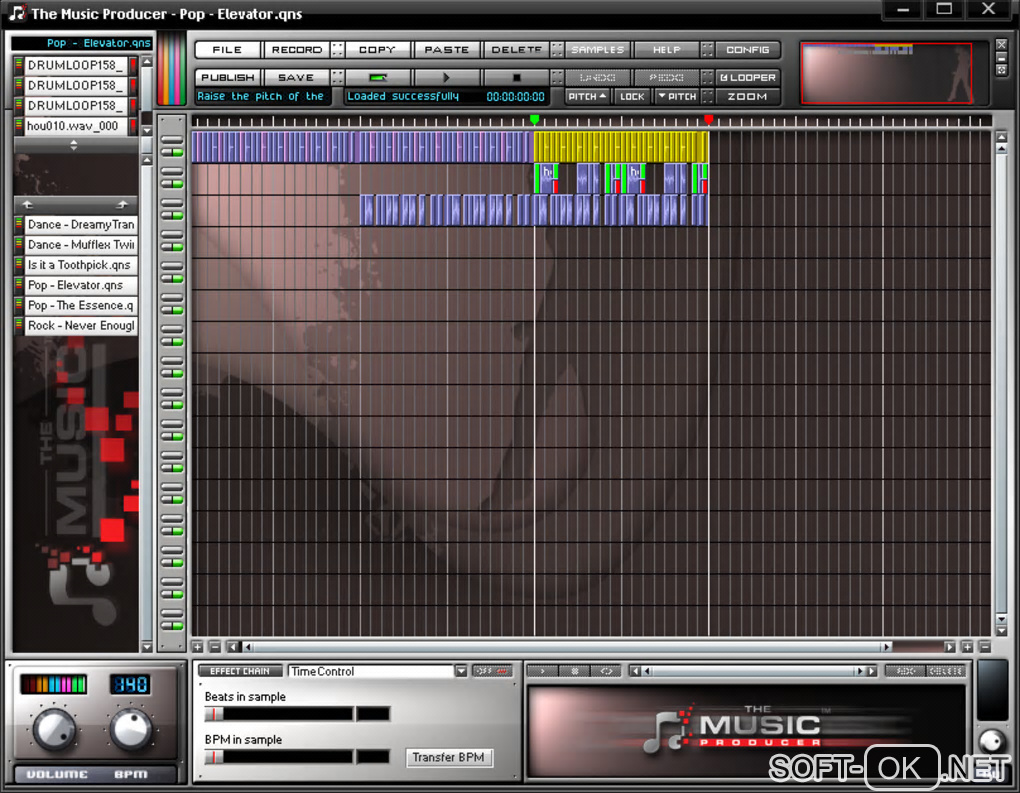Click the horizontal timeline scrollbar
The image size is (1020, 793).
click(566, 647)
